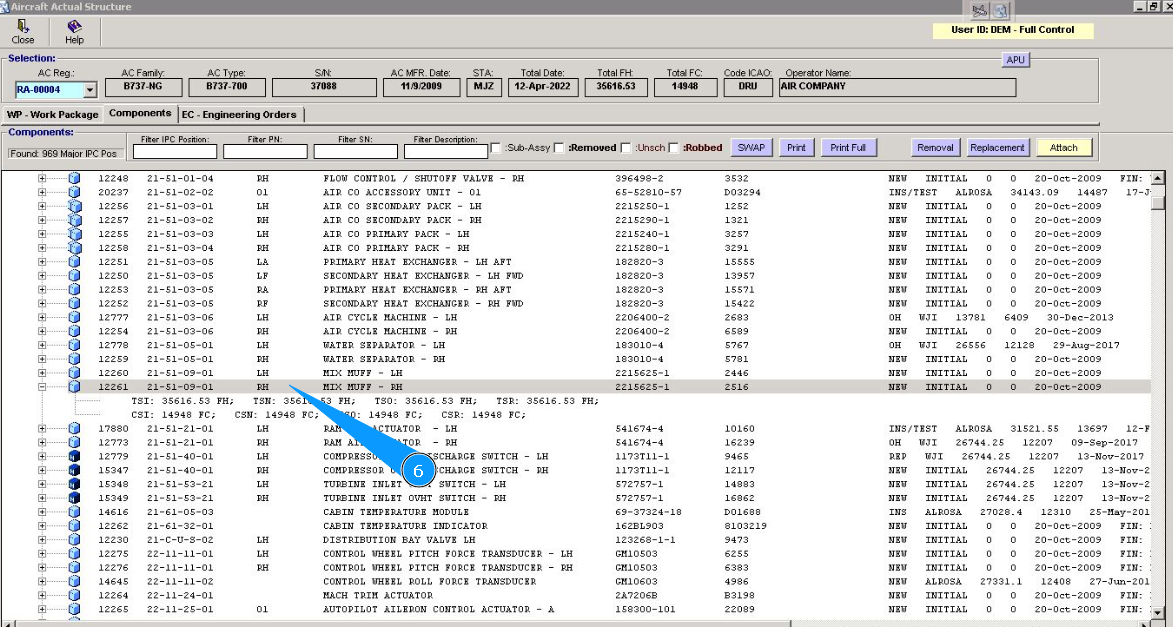Image resolution: width=1173 pixels, height=633 pixels.
Task: Select cube icon for row 12257
Action: tap(74, 220)
